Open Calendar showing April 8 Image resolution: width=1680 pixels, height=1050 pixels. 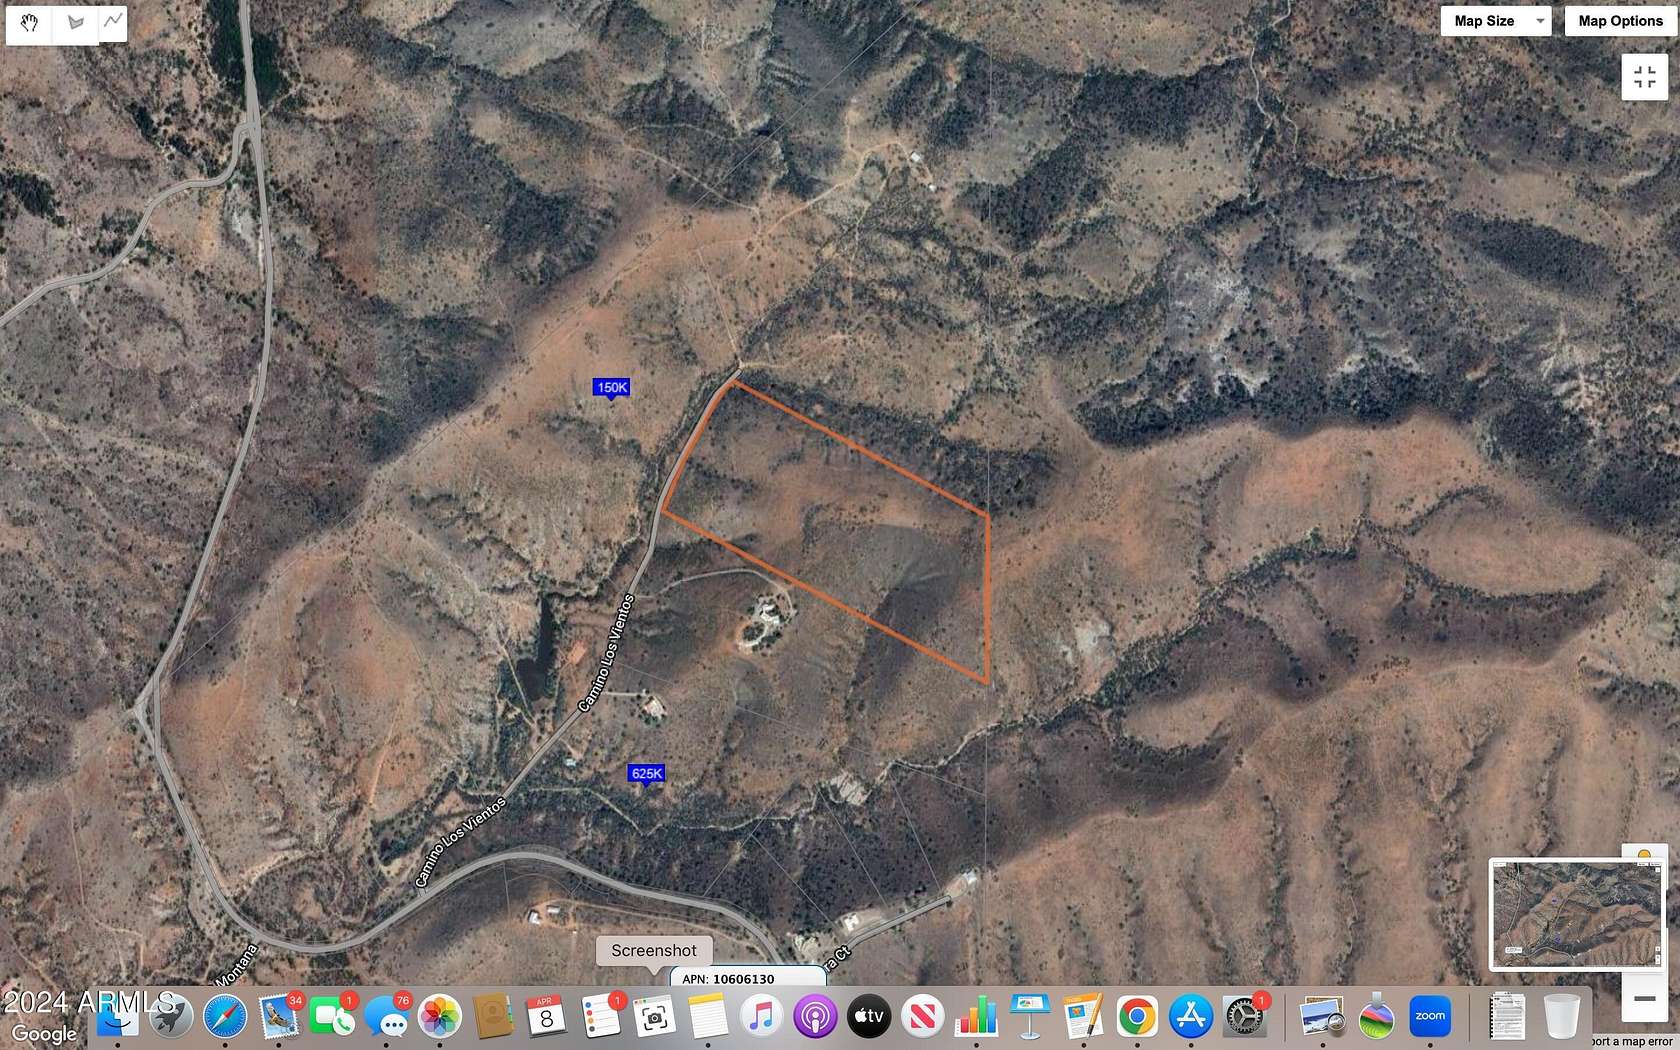click(x=545, y=1017)
